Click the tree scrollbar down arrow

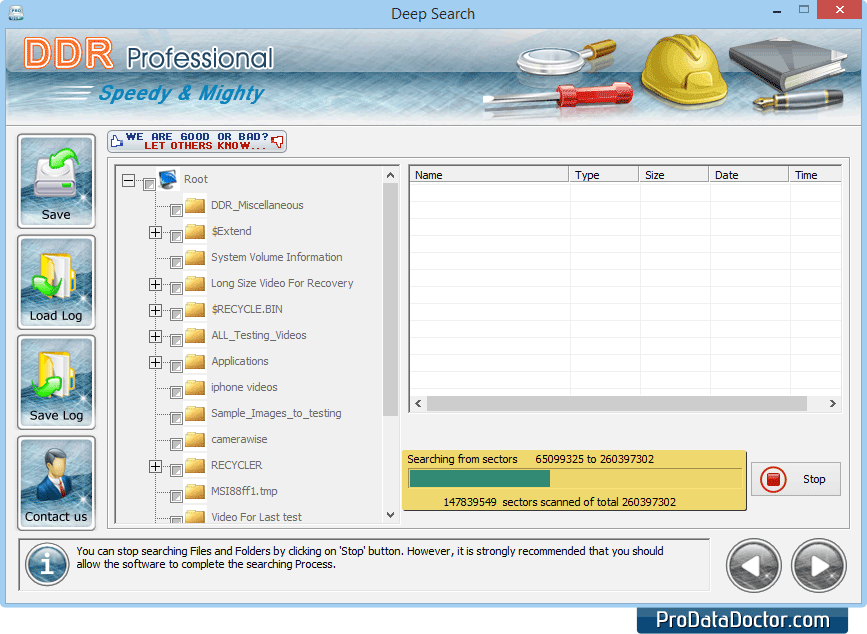click(390, 515)
